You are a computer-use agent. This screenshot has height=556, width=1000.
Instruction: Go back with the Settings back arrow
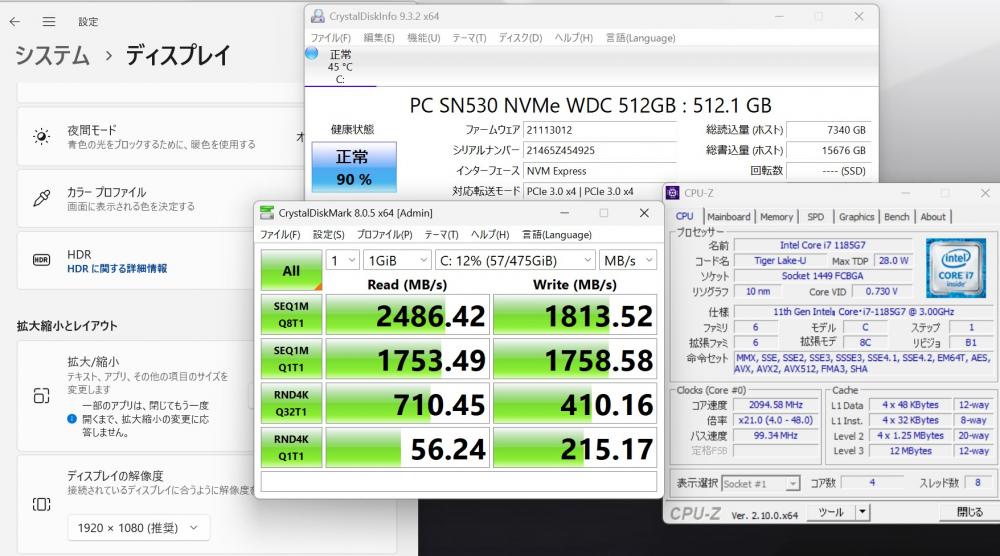(15, 22)
